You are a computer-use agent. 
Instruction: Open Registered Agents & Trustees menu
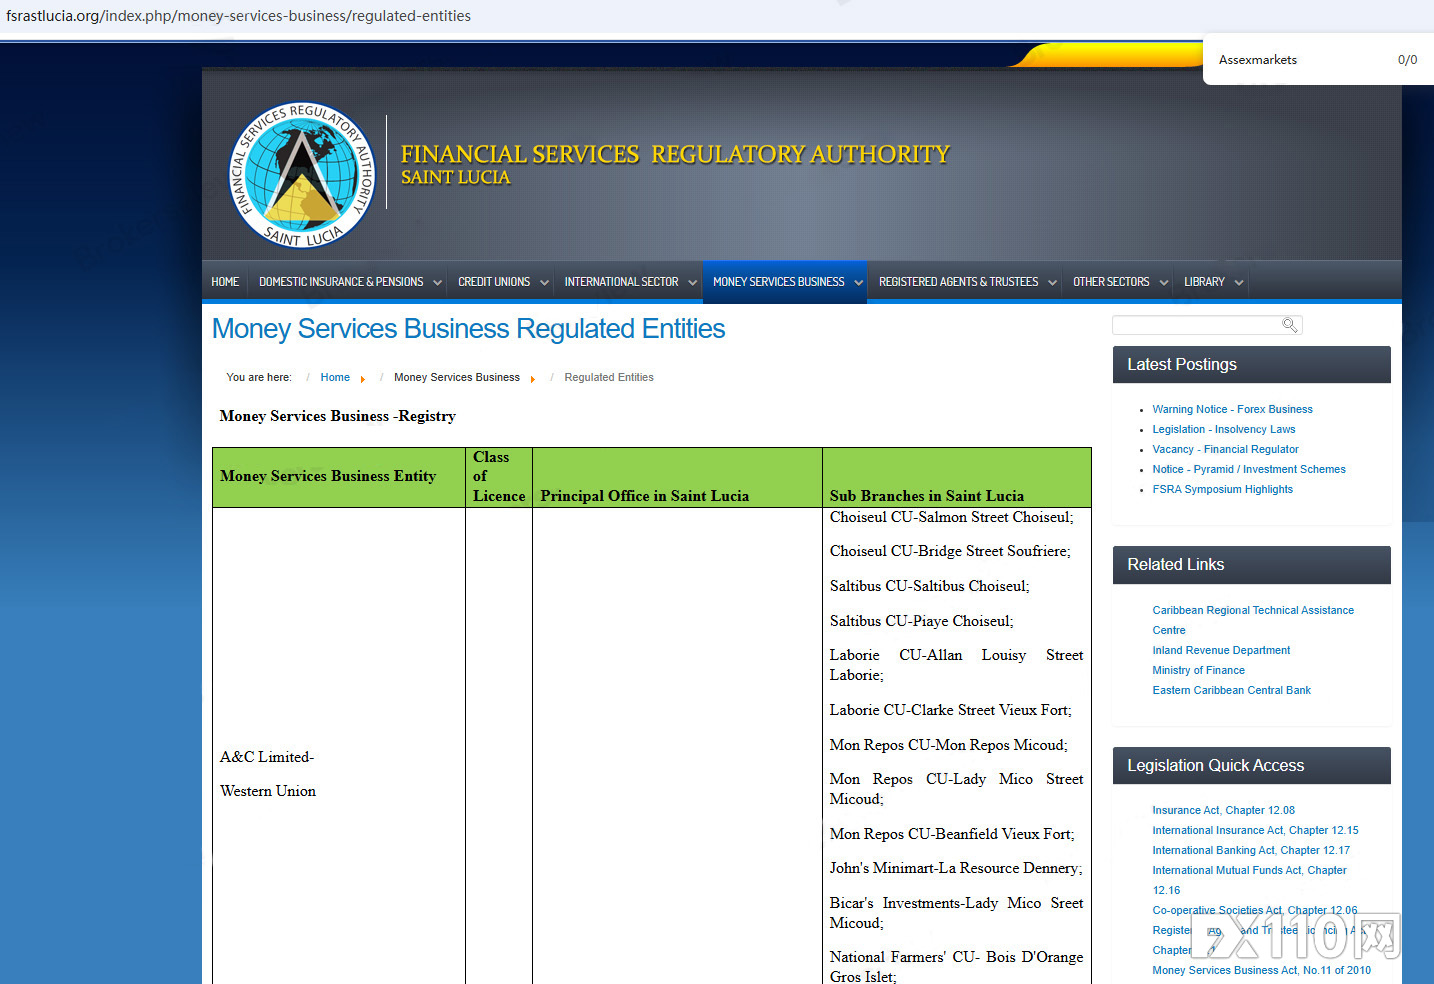958,282
